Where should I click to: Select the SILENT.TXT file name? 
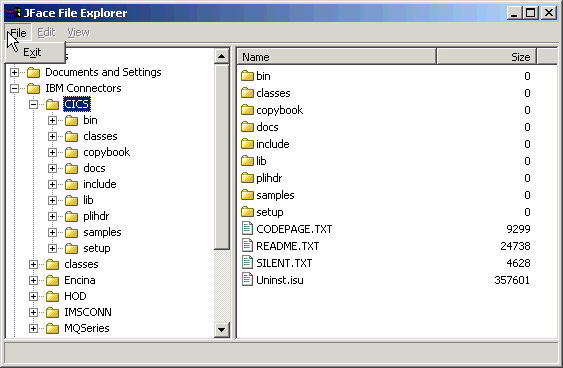[x=284, y=263]
